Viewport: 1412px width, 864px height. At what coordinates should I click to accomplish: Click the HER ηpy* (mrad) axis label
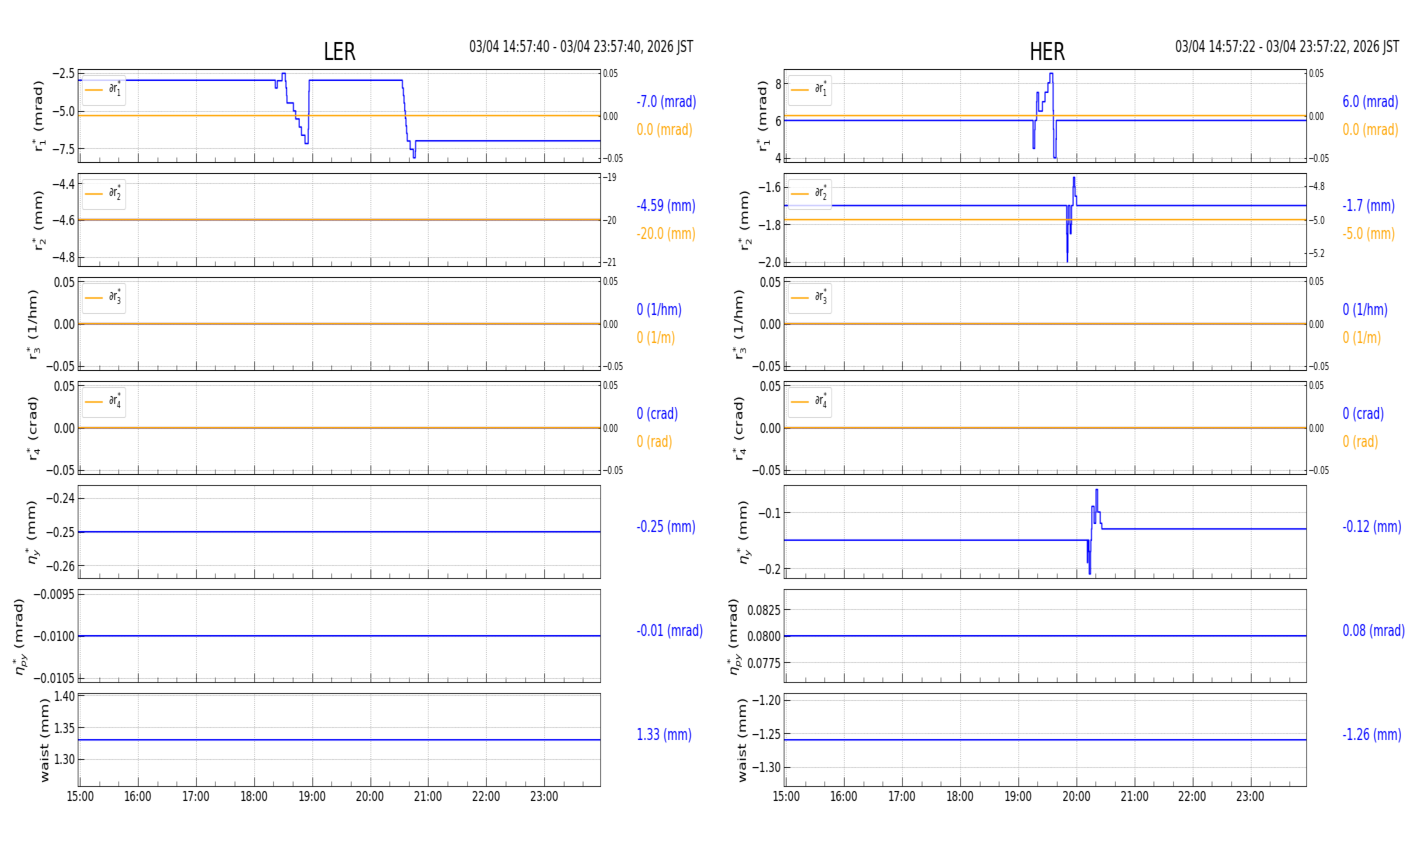(735, 636)
